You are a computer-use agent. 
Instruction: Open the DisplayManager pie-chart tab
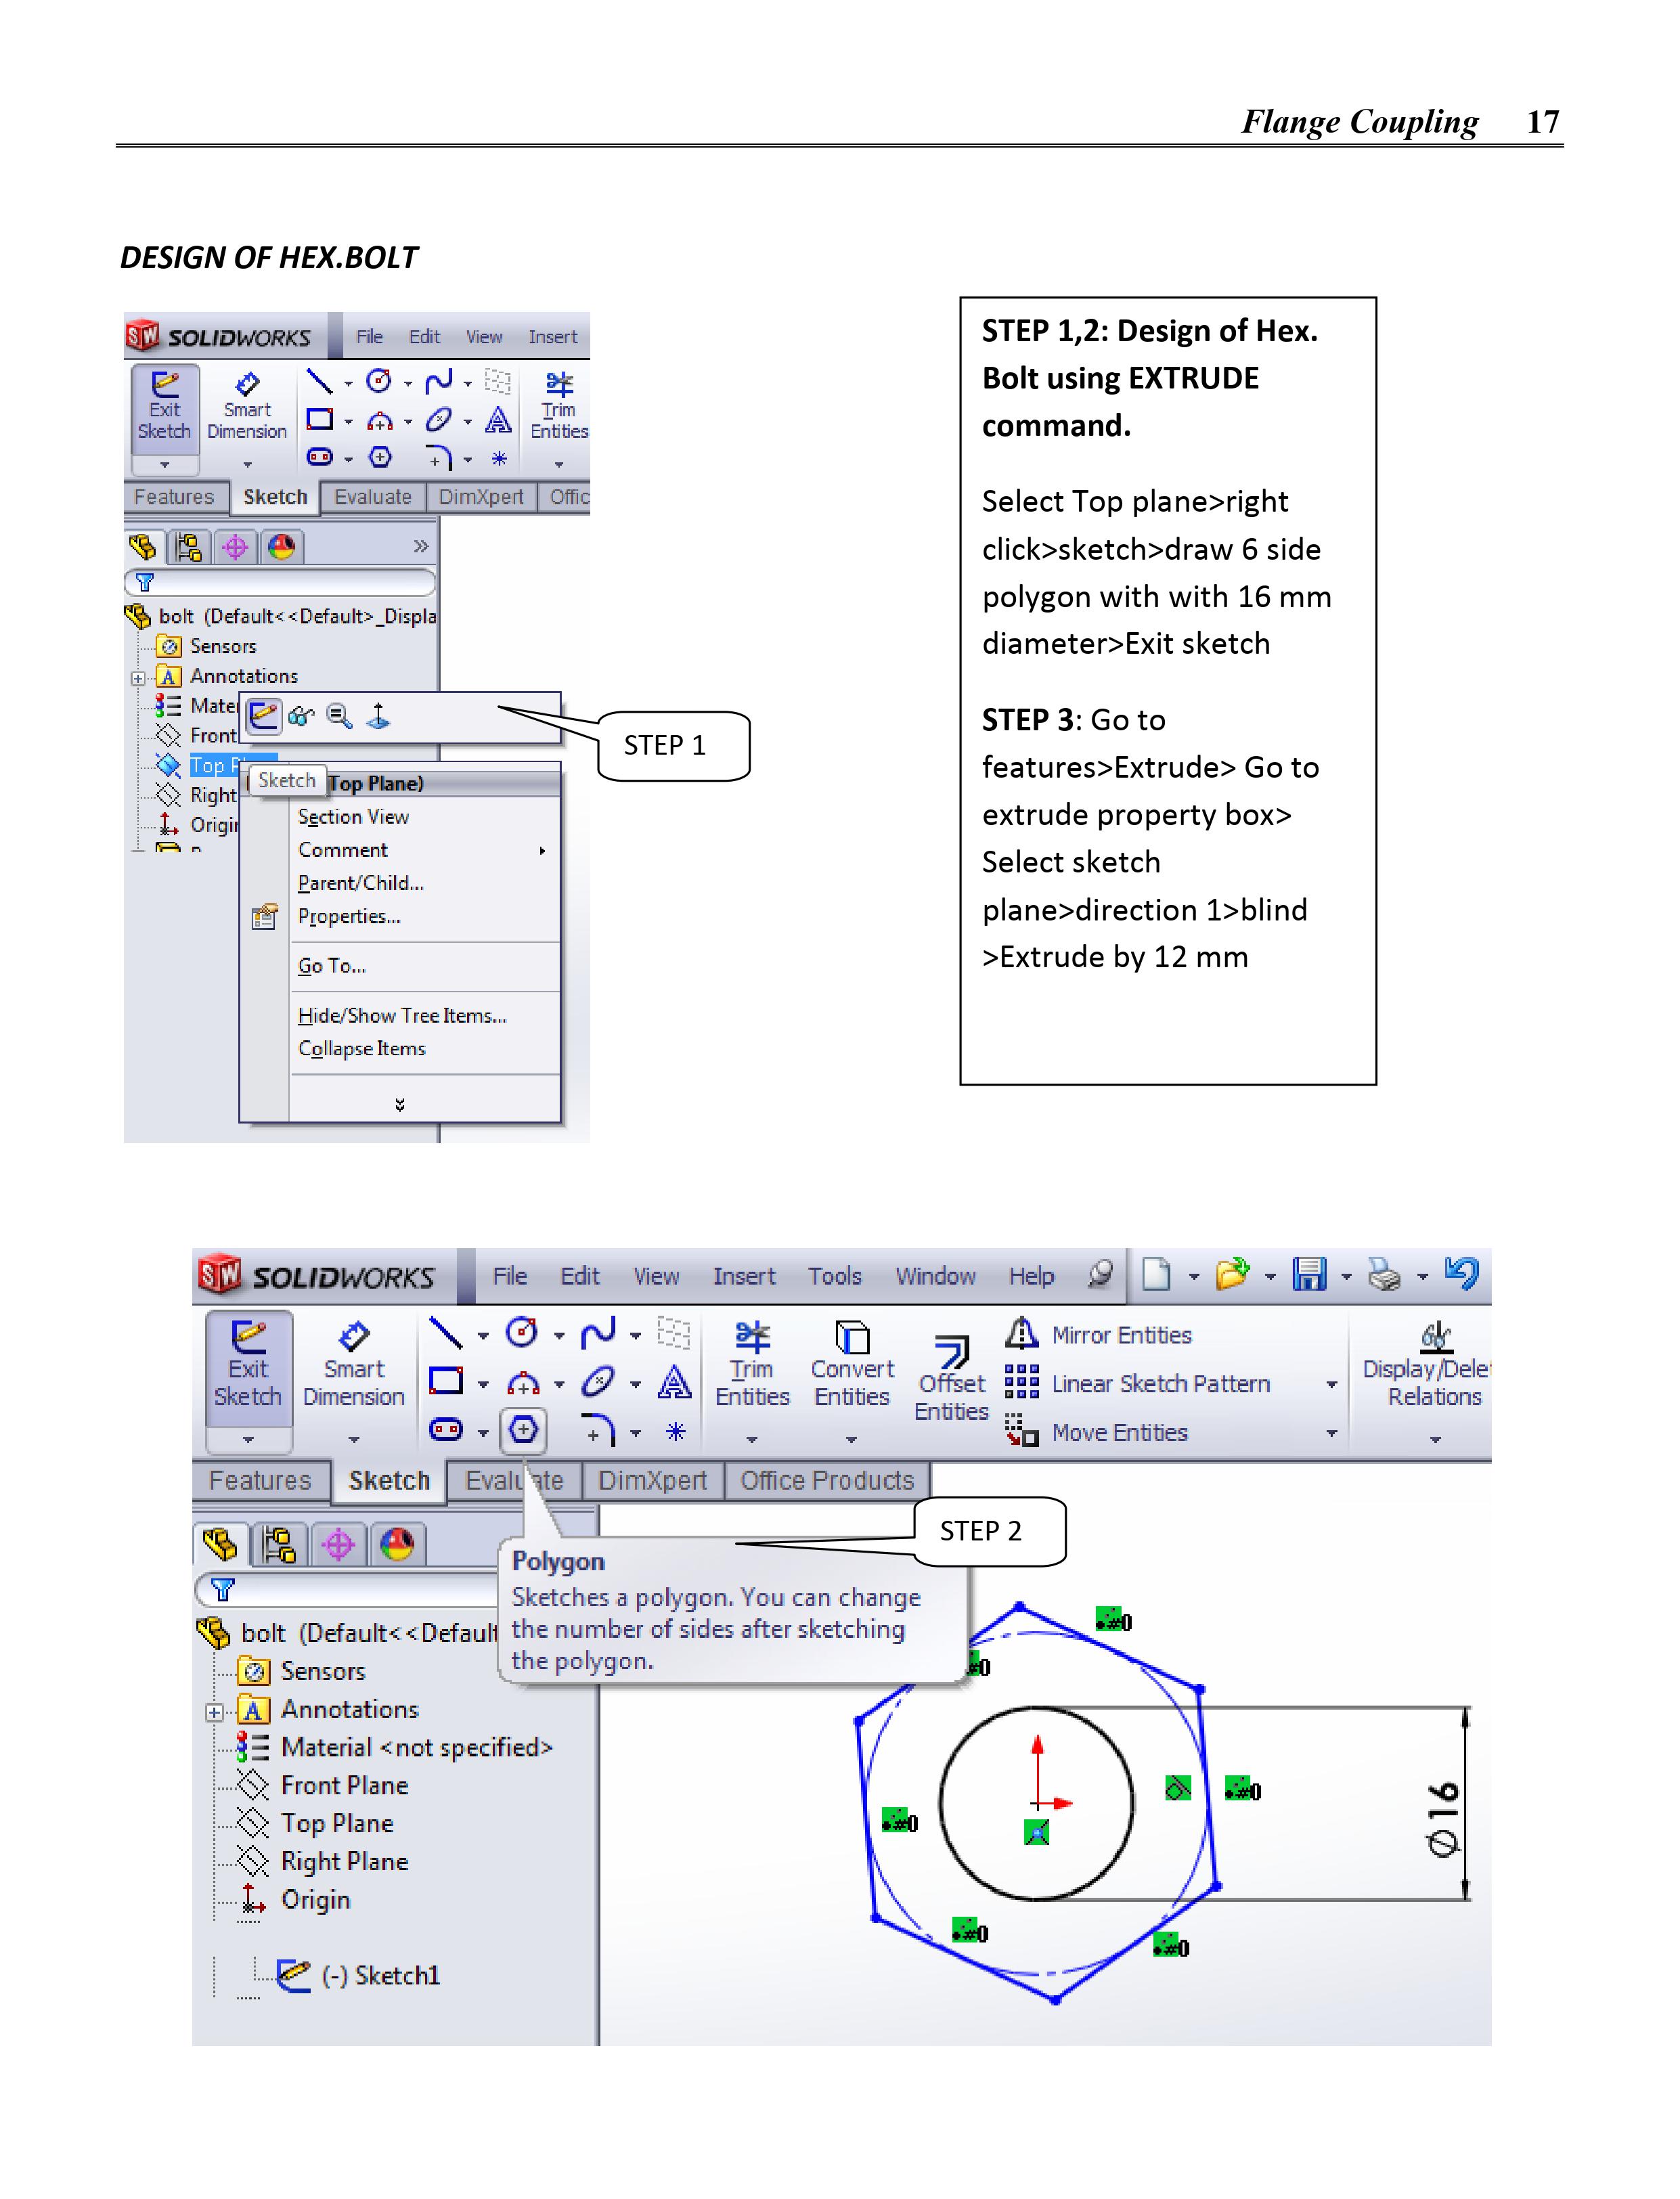398,1545
